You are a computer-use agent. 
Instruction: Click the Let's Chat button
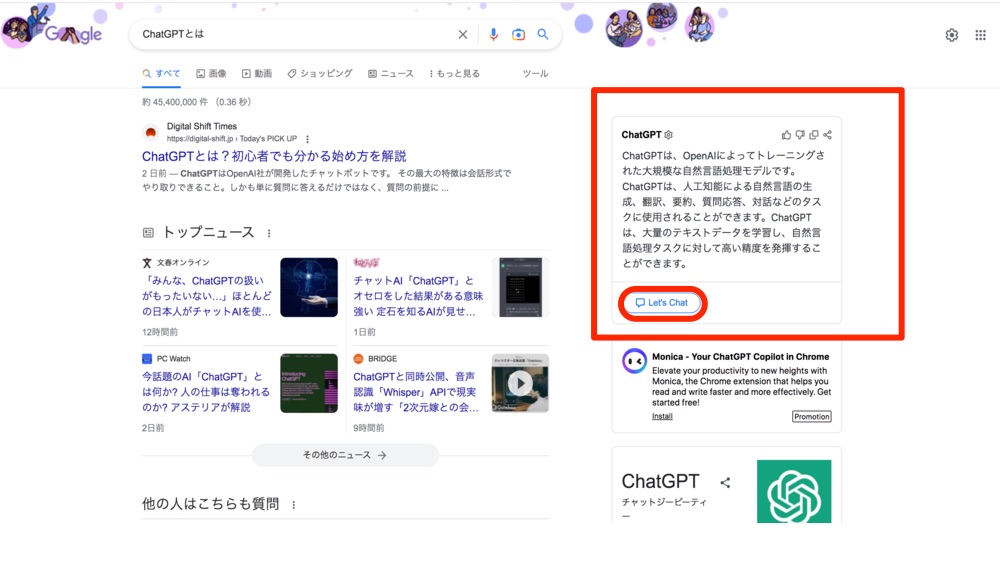pos(661,303)
